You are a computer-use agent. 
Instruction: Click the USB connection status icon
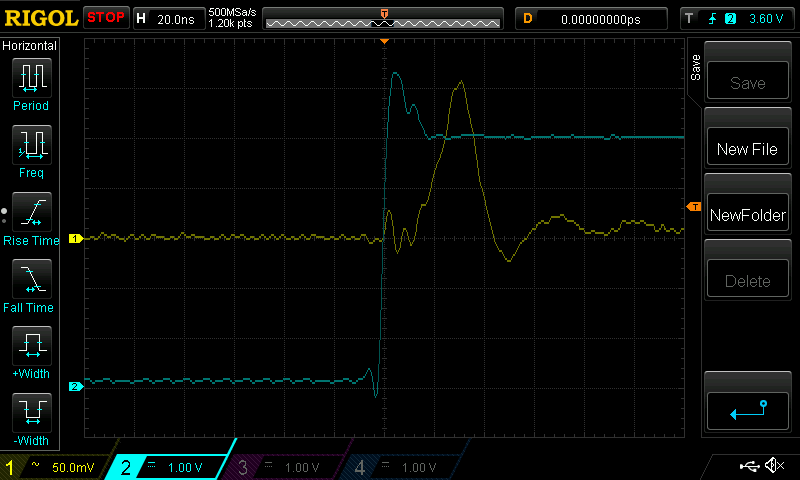(x=749, y=465)
